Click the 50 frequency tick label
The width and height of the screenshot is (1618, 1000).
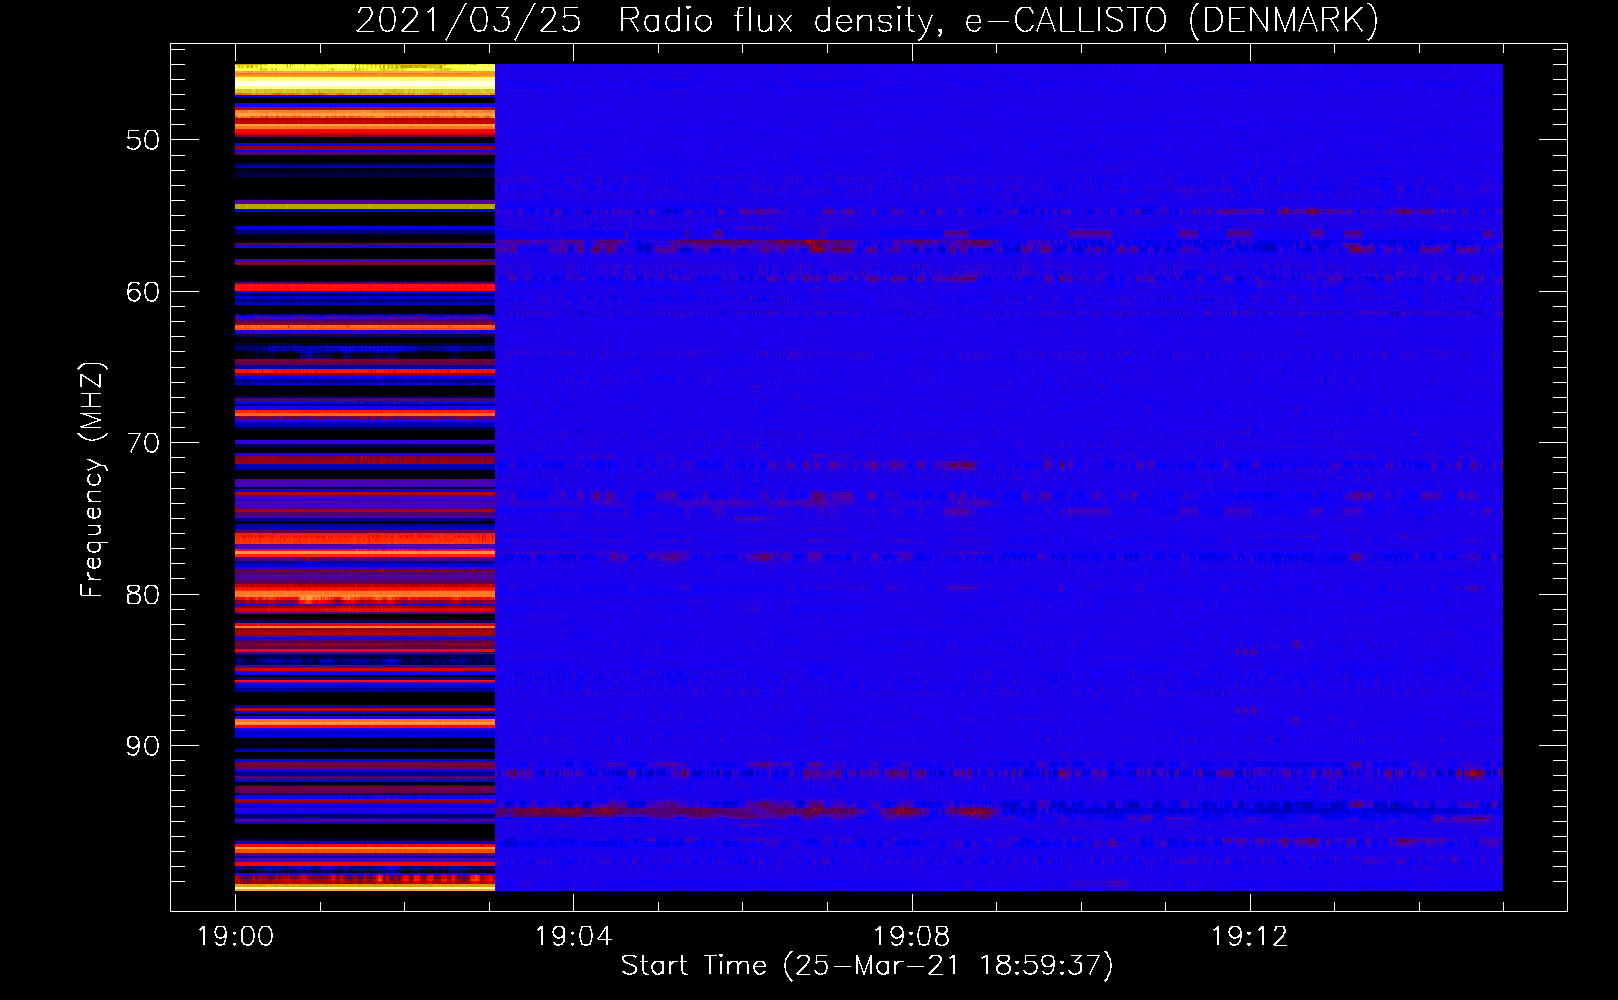point(143,140)
